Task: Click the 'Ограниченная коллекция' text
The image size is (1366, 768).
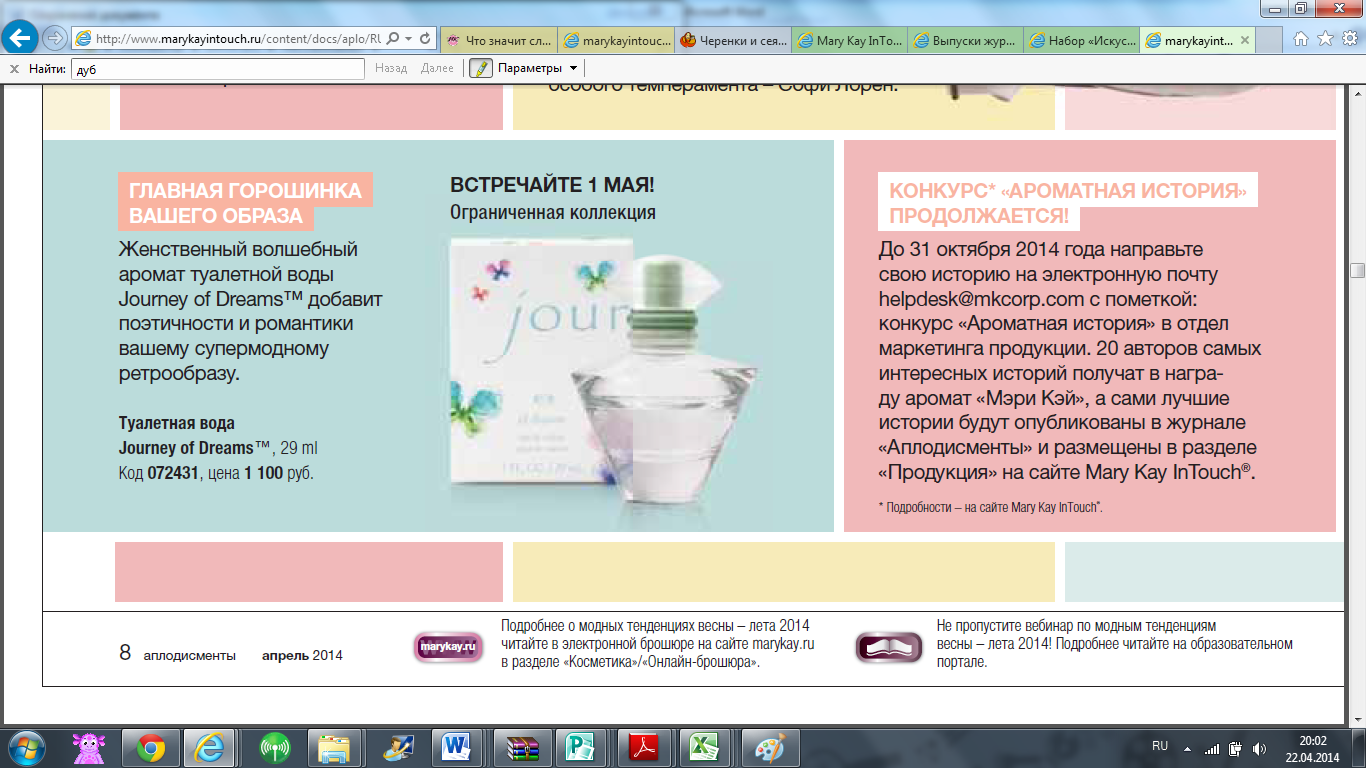Action: pyautogui.click(x=552, y=212)
